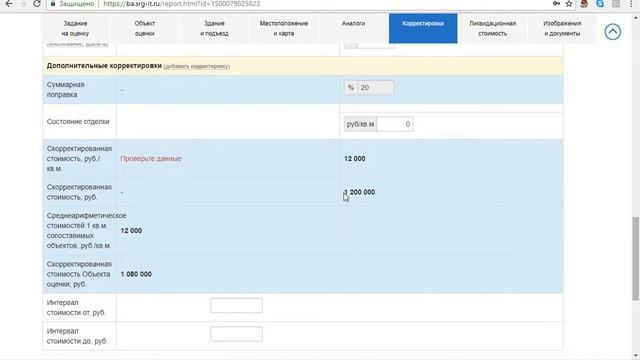The width and height of the screenshot is (640, 360).
Task: Click the key icon in address bar
Action: (x=556, y=4)
